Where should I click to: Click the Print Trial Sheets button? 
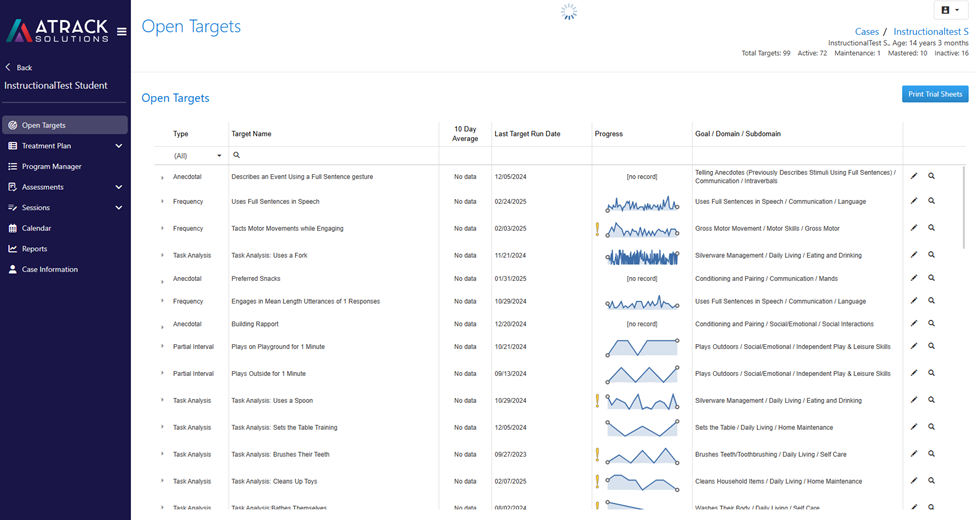click(x=935, y=94)
